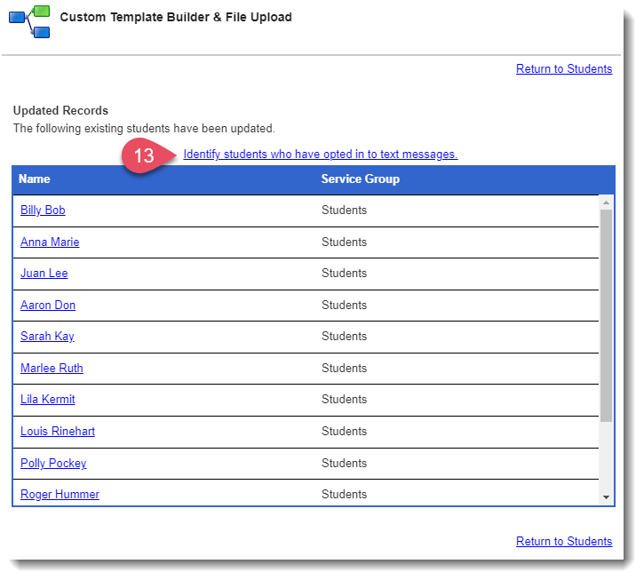The width and height of the screenshot is (644, 580).
Task: Click the scrollbar down arrow in table
Action: click(x=606, y=497)
